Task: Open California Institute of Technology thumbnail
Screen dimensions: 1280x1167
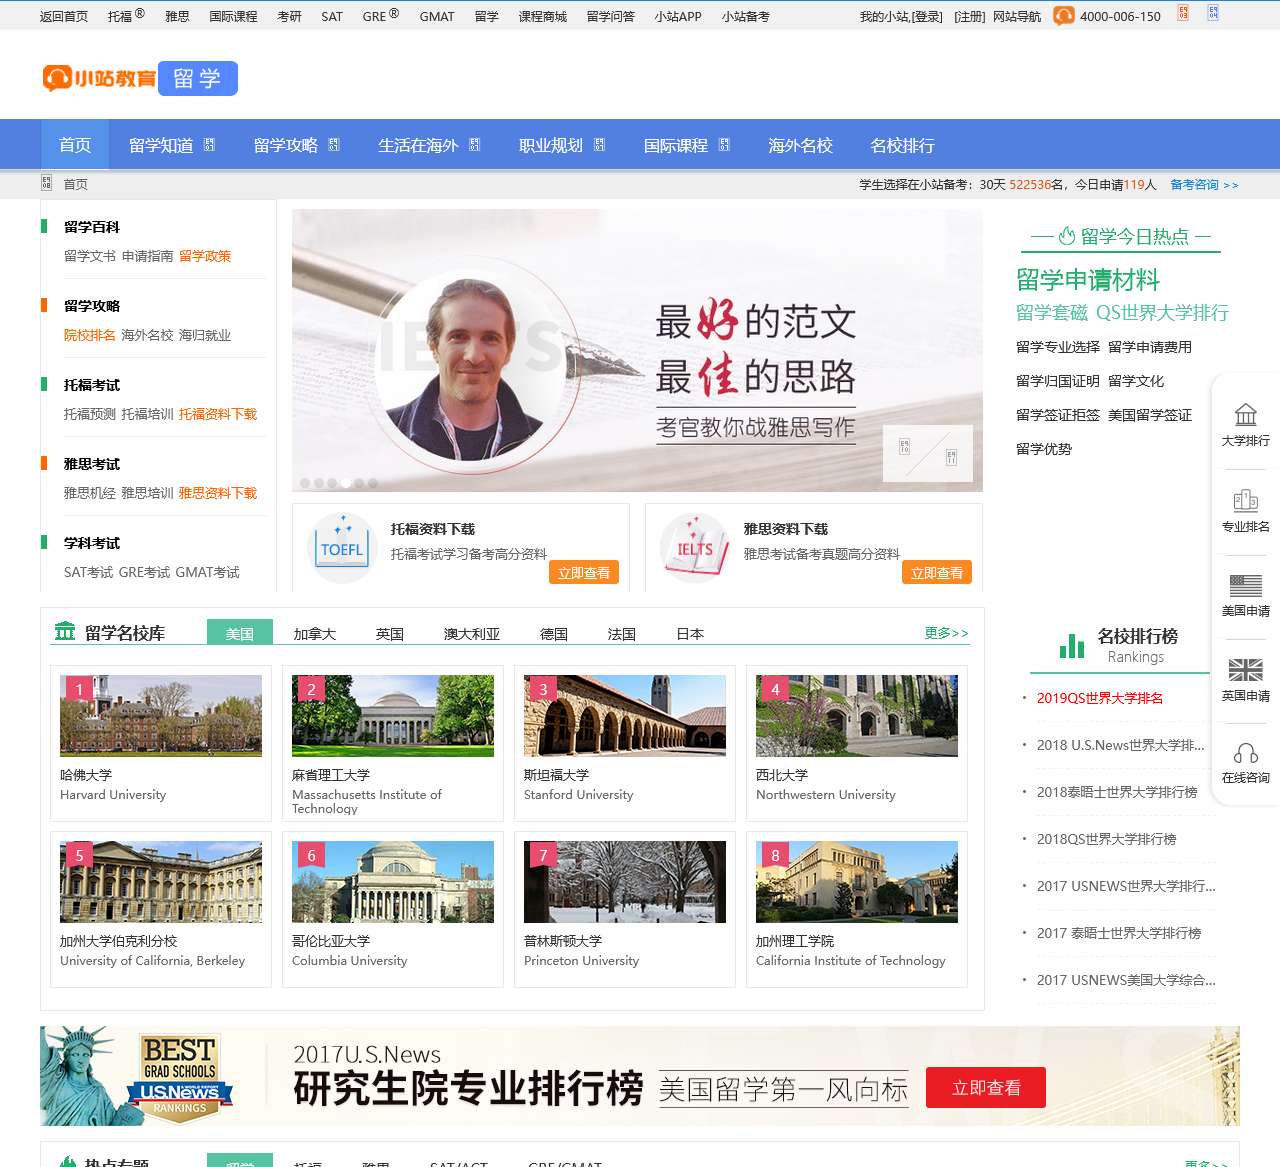Action: click(x=857, y=881)
